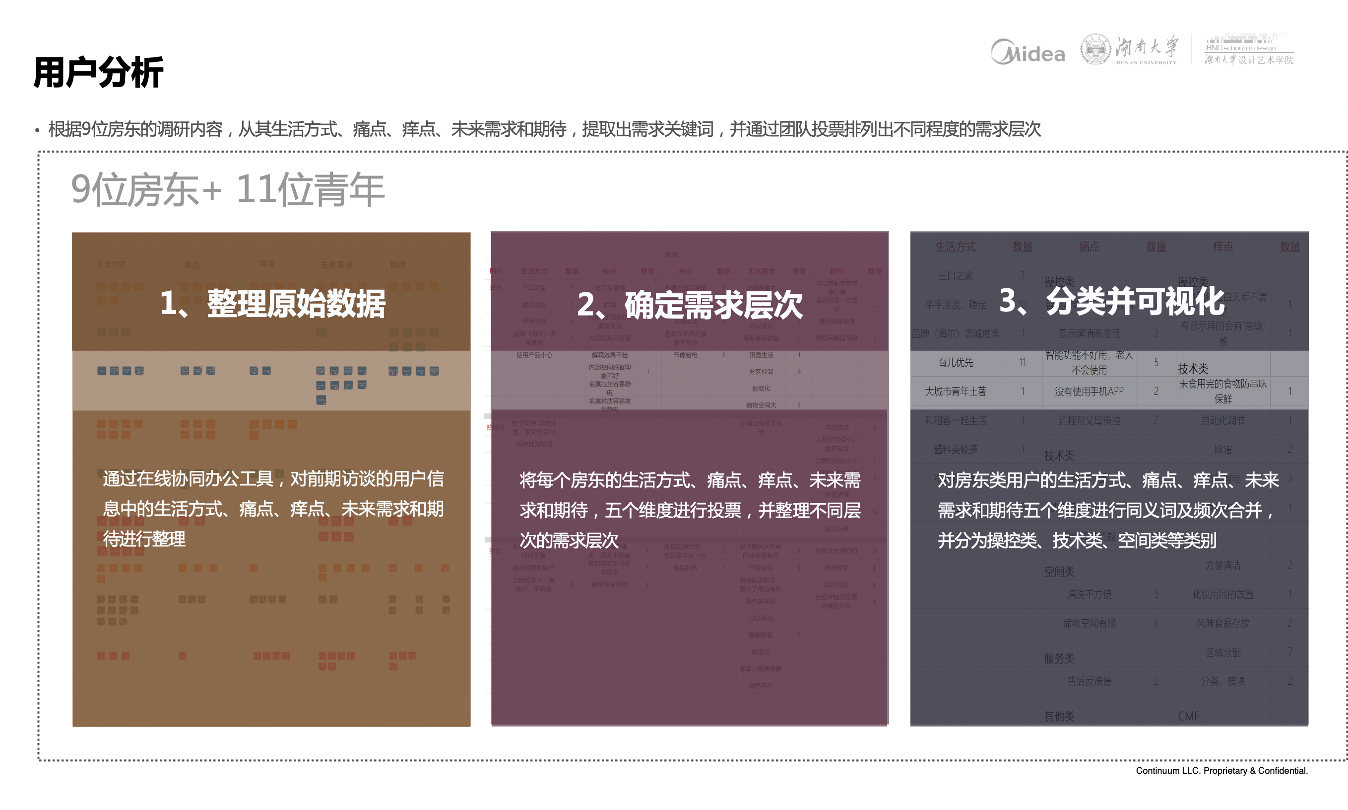Click the CMF table cell
The height and width of the screenshot is (810, 1348).
(x=1188, y=716)
